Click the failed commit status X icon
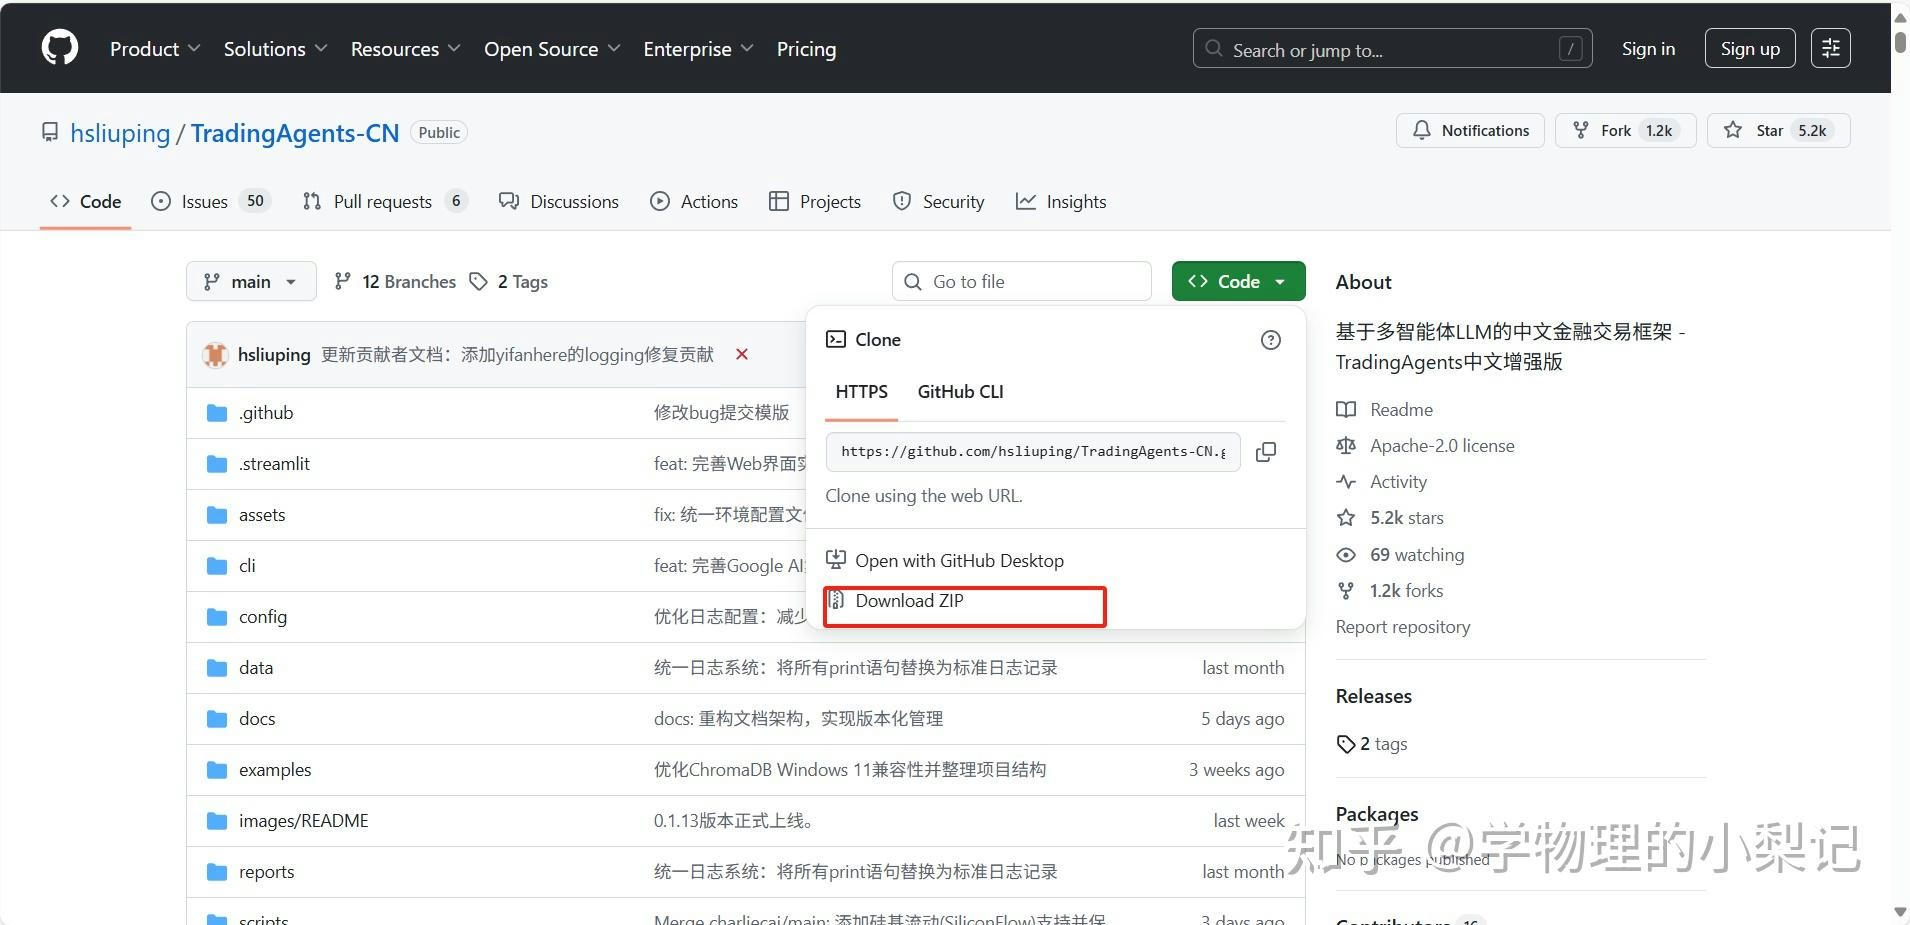This screenshot has height=925, width=1910. click(x=742, y=354)
